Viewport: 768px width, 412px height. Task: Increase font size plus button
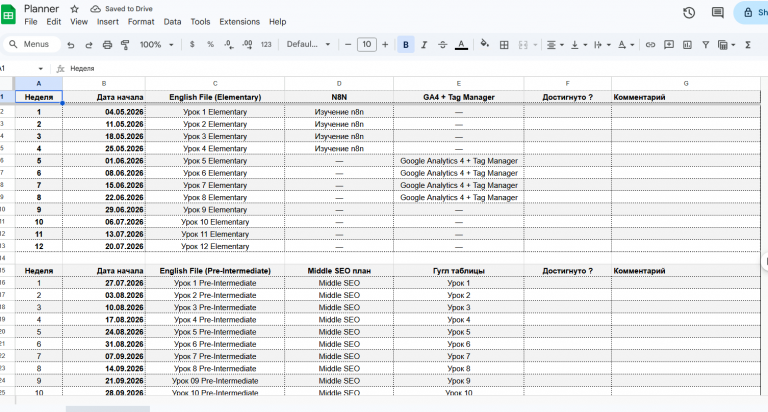385,45
